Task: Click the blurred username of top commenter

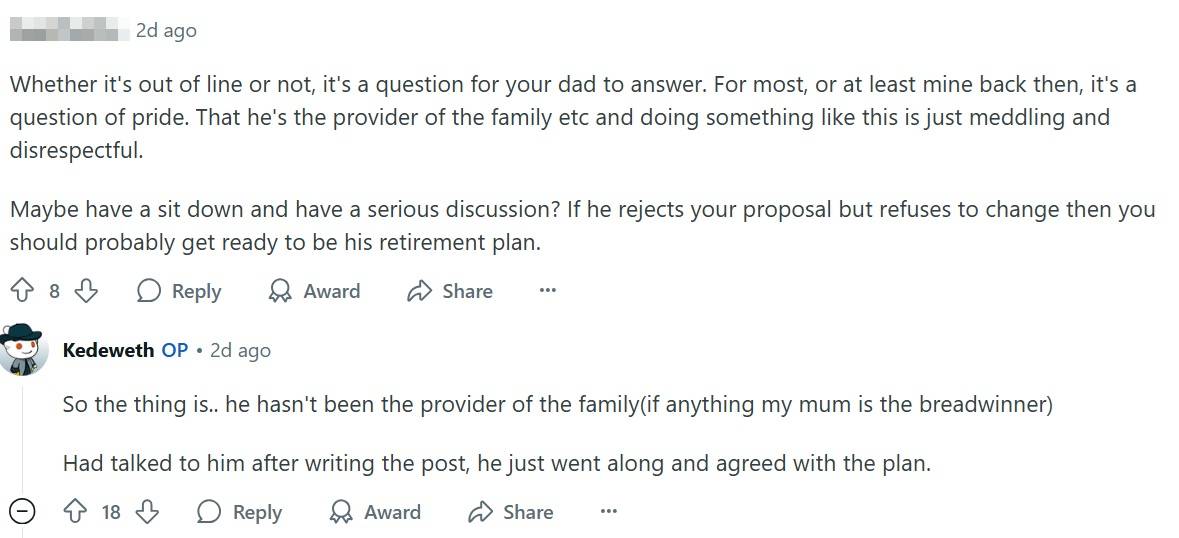Action: coord(68,30)
